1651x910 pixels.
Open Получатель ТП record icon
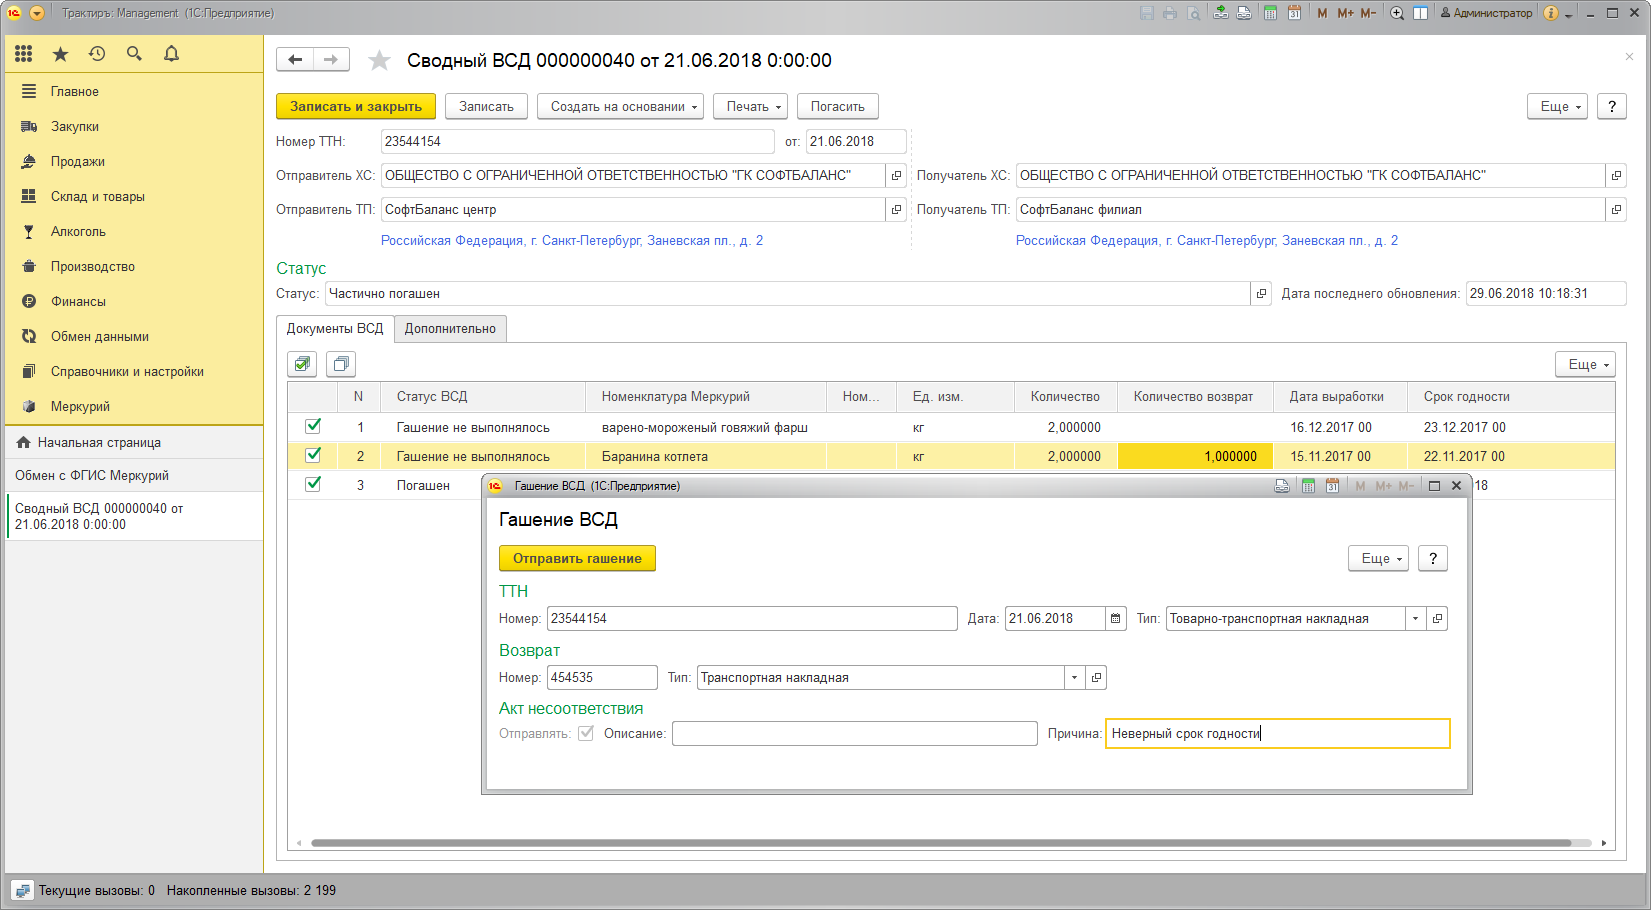tap(1616, 209)
